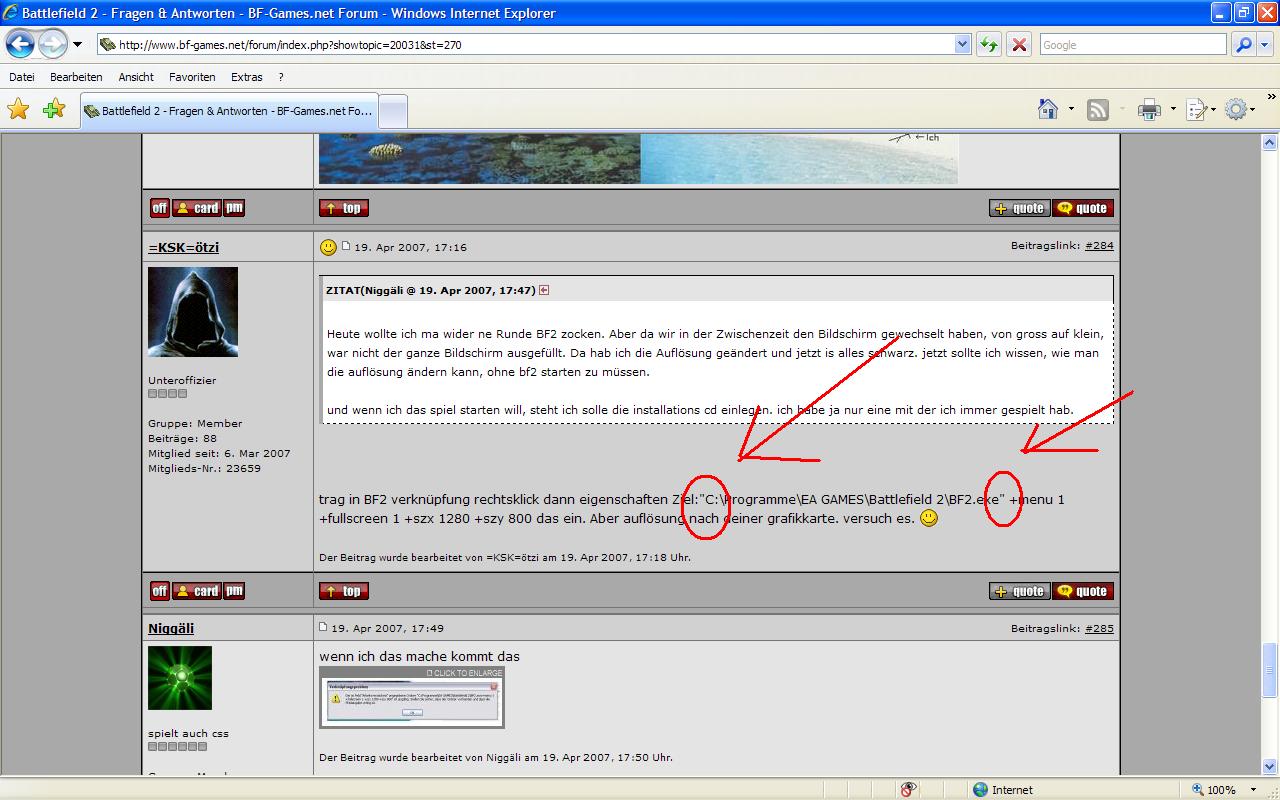
Task: Click the Stop loading red X icon
Action: 1019,45
